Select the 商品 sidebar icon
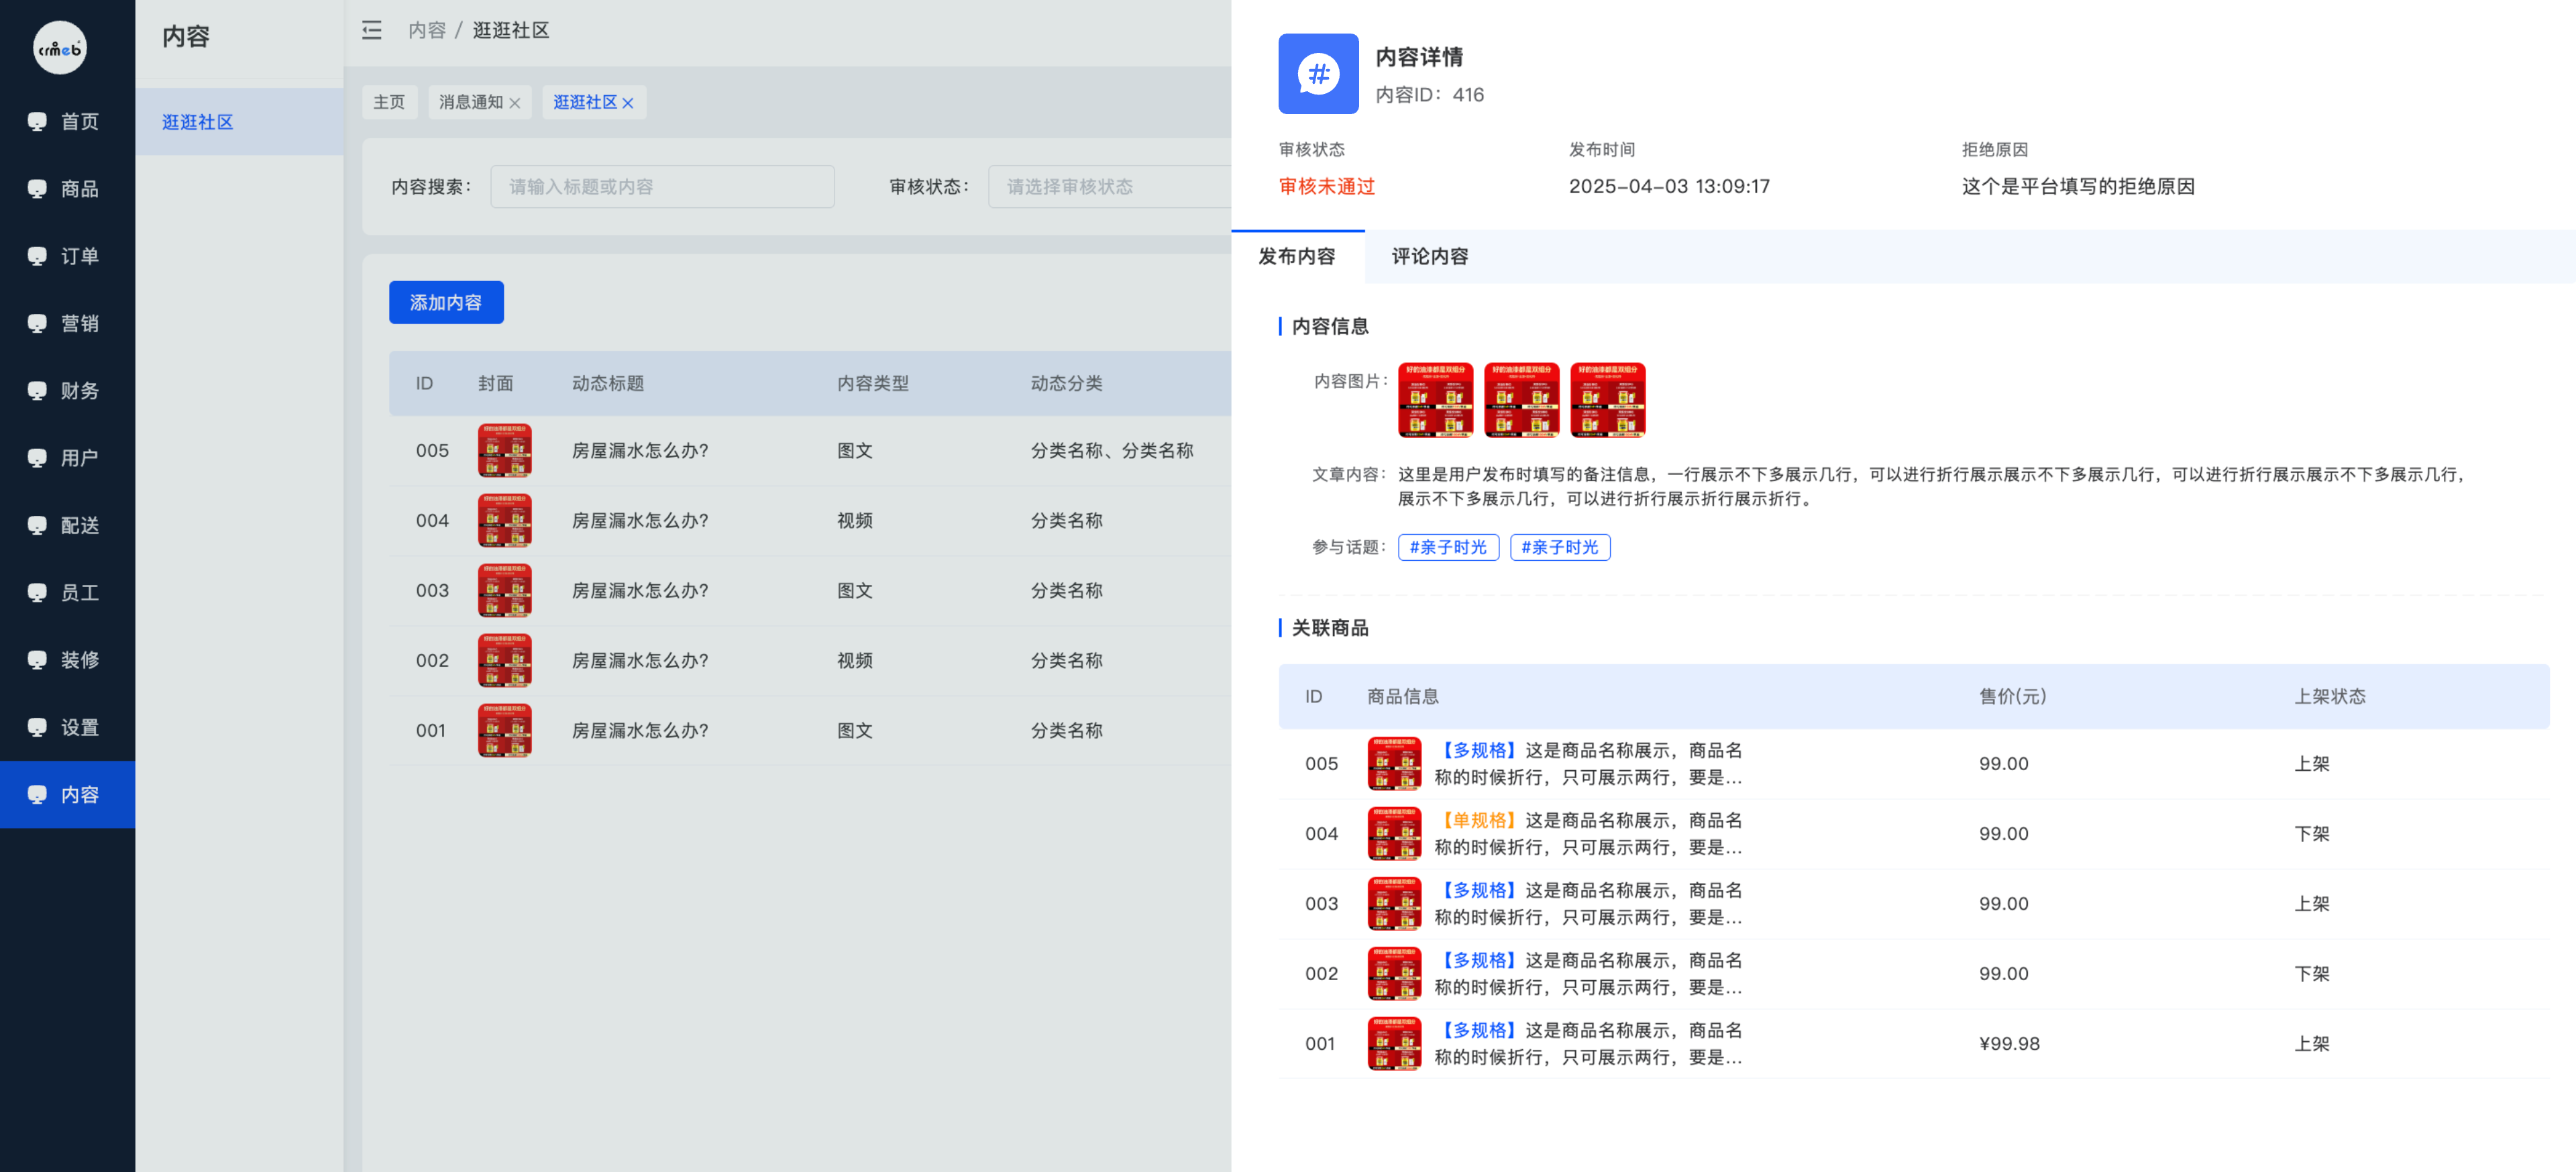2576x1172 pixels. tap(37, 188)
